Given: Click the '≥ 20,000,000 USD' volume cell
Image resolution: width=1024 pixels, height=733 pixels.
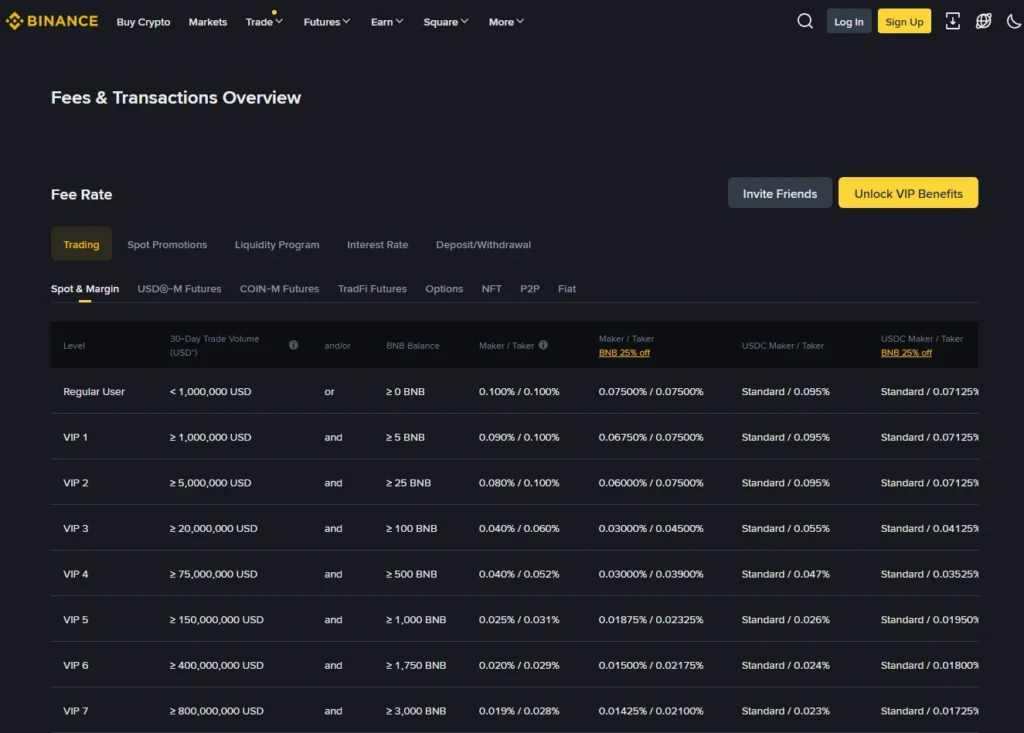Looking at the screenshot, I should coord(214,529).
